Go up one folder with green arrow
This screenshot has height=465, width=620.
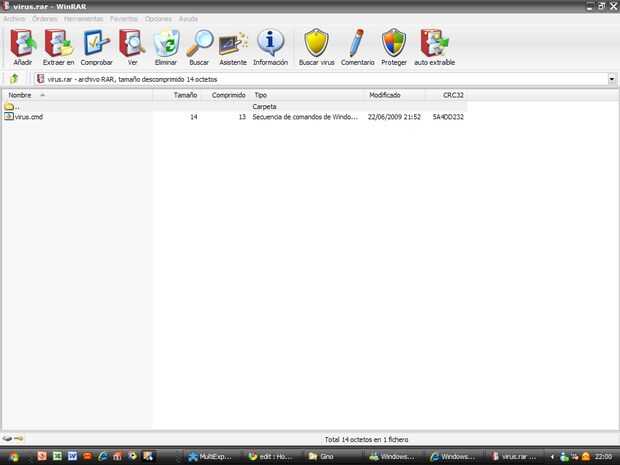[x=14, y=79]
